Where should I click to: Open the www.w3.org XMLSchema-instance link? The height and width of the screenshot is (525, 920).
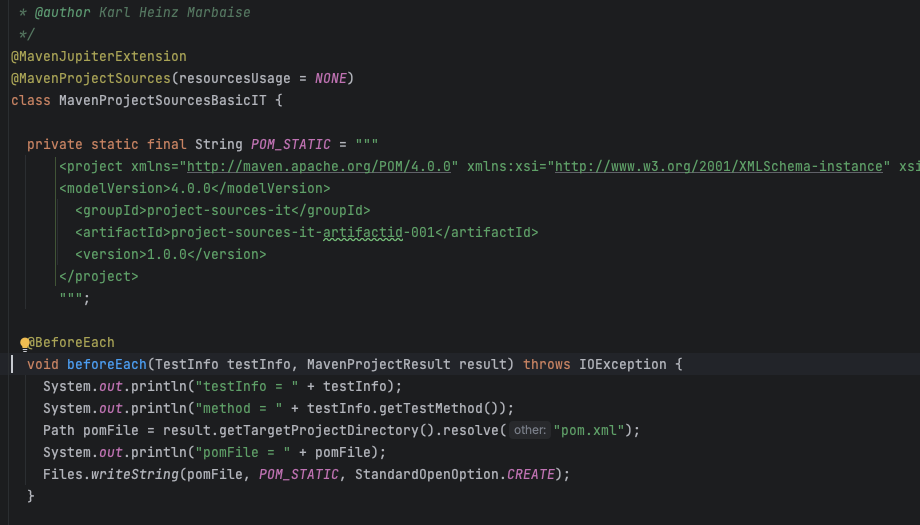point(718,167)
